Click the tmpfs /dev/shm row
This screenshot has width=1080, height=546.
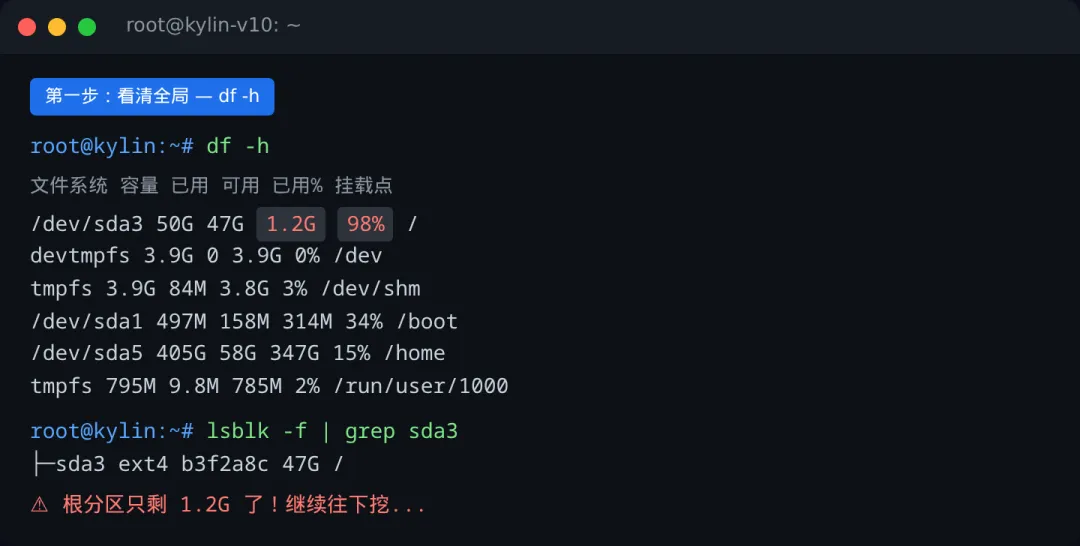click(x=225, y=289)
